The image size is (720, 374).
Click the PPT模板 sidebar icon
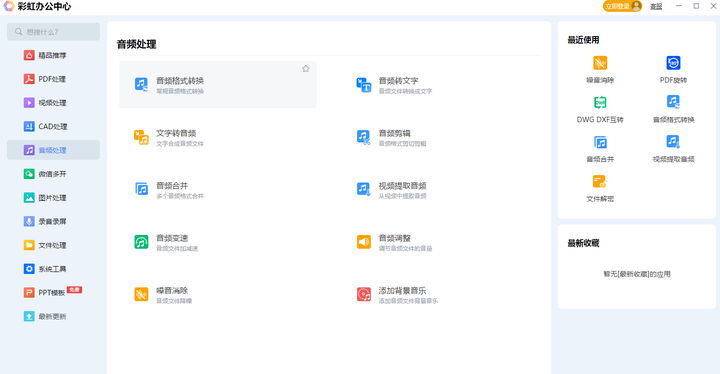[29, 293]
